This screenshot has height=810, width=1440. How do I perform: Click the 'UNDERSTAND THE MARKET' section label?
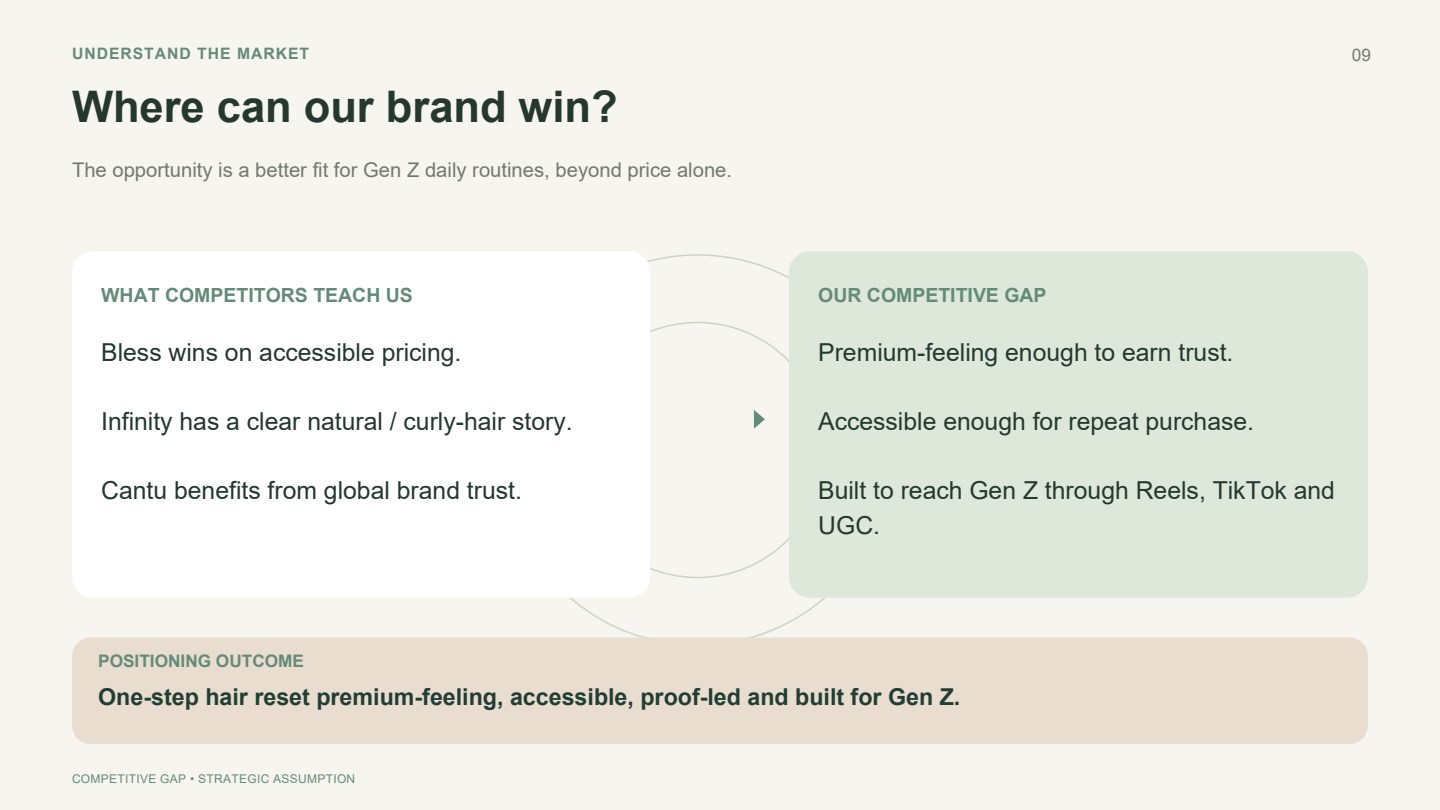click(x=191, y=54)
